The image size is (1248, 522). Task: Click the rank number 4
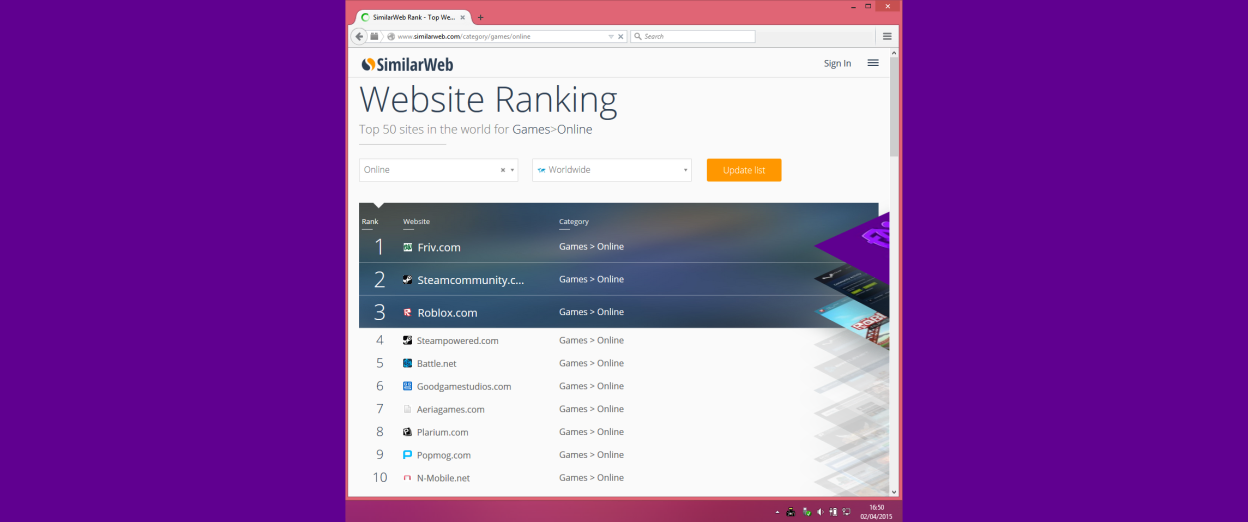pos(380,340)
